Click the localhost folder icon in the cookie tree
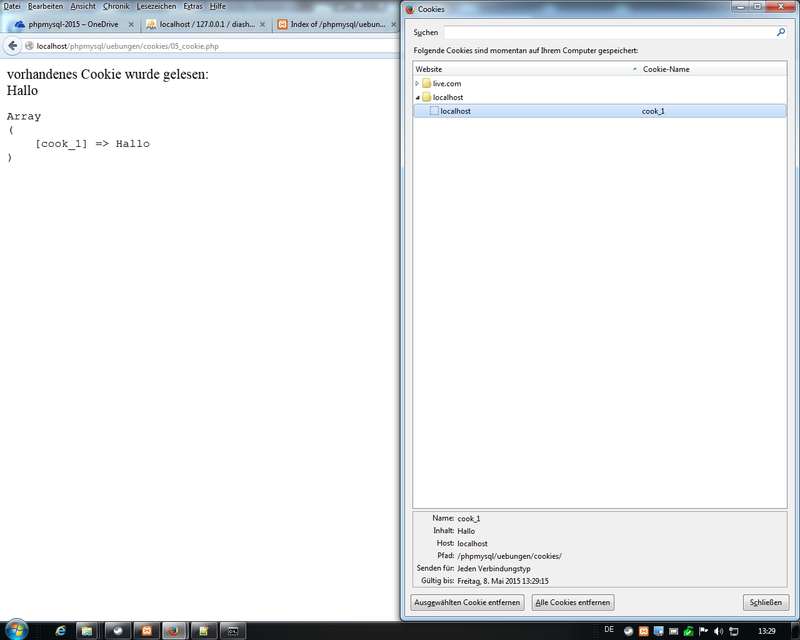This screenshot has height=640, width=800. click(427, 97)
